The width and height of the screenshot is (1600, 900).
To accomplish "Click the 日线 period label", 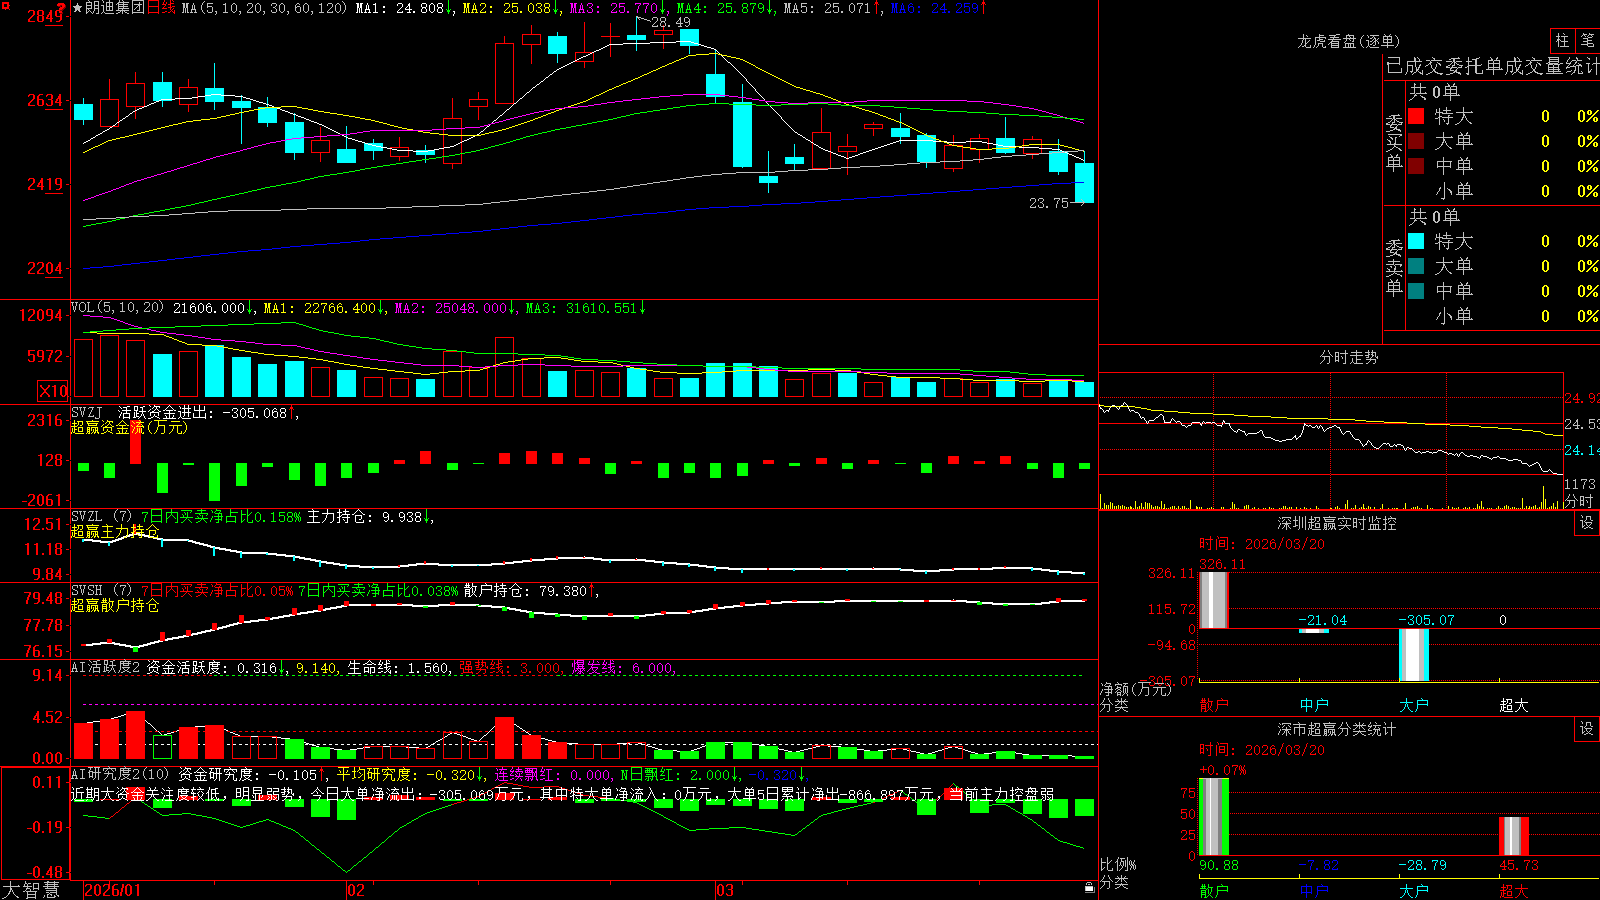I will [161, 8].
